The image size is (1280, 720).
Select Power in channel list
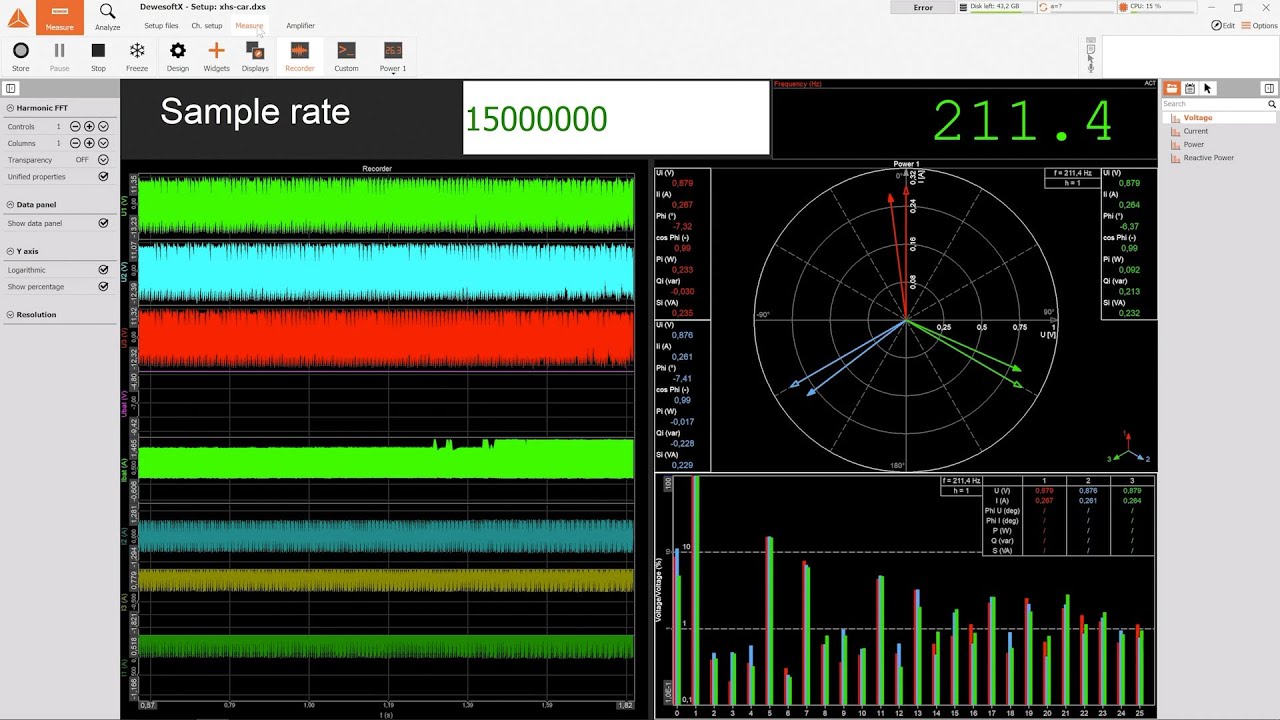point(1194,144)
